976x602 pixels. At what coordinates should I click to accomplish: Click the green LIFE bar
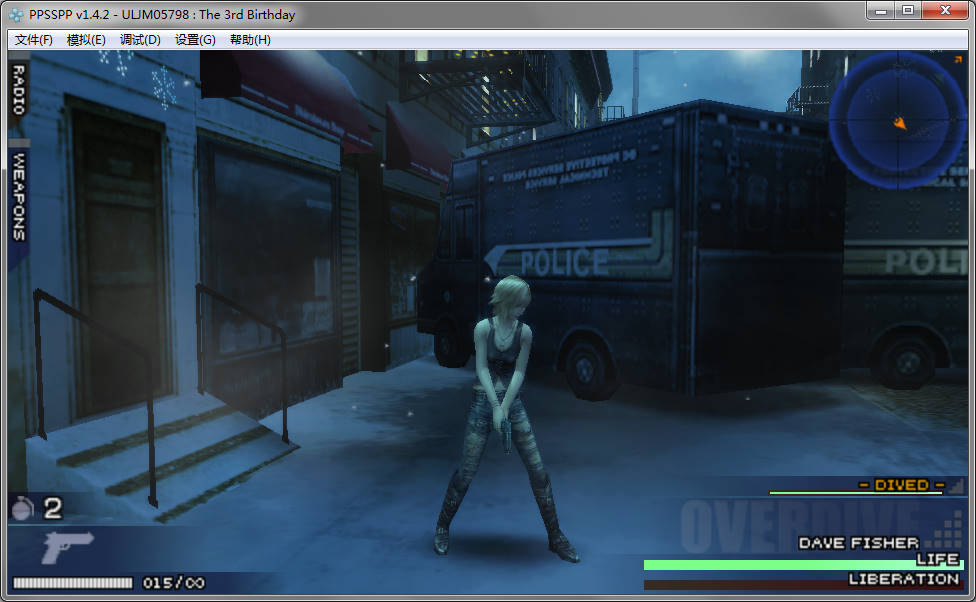coord(803,565)
